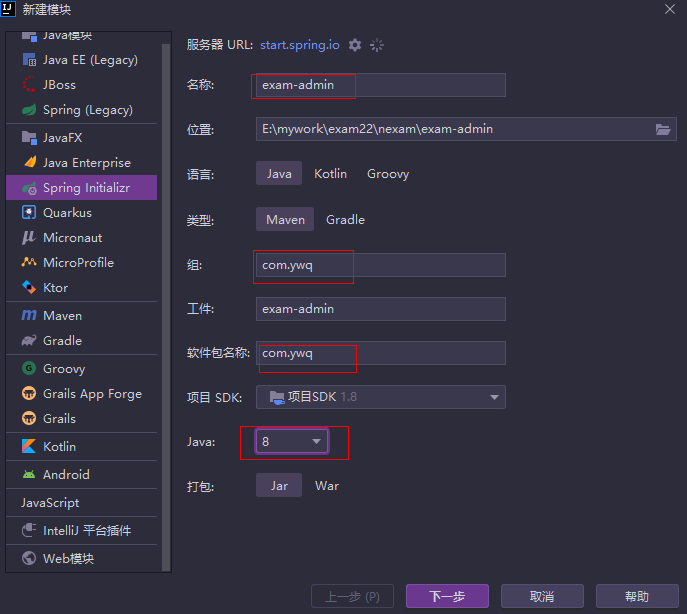Click the 下一步 button
The width and height of the screenshot is (687, 614).
click(447, 596)
